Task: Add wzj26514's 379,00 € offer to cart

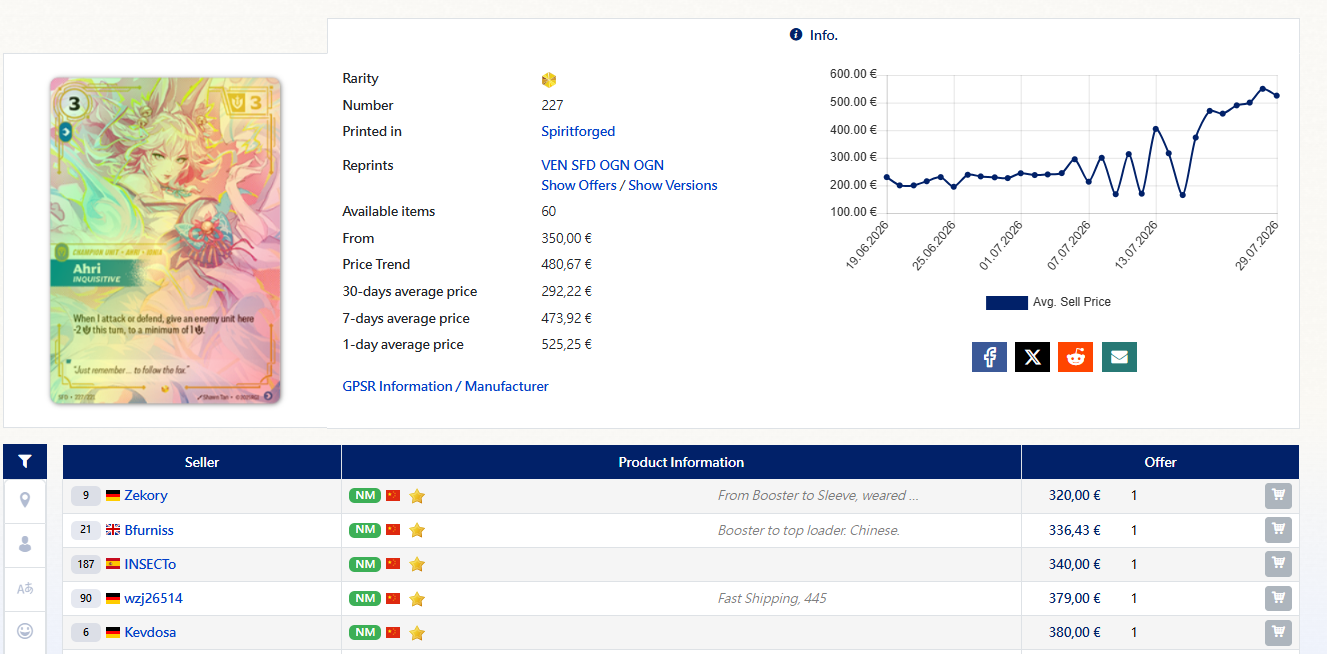Action: (x=1278, y=598)
